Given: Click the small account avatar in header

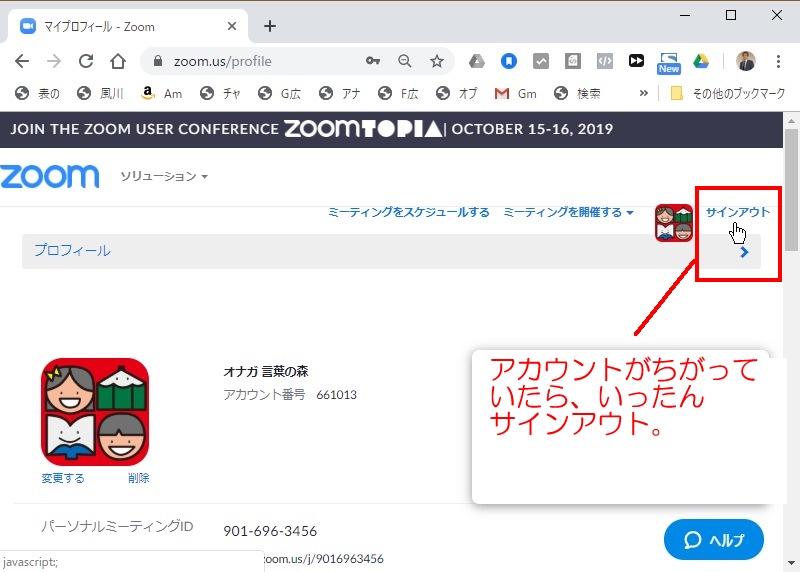Looking at the screenshot, I should pos(674,223).
